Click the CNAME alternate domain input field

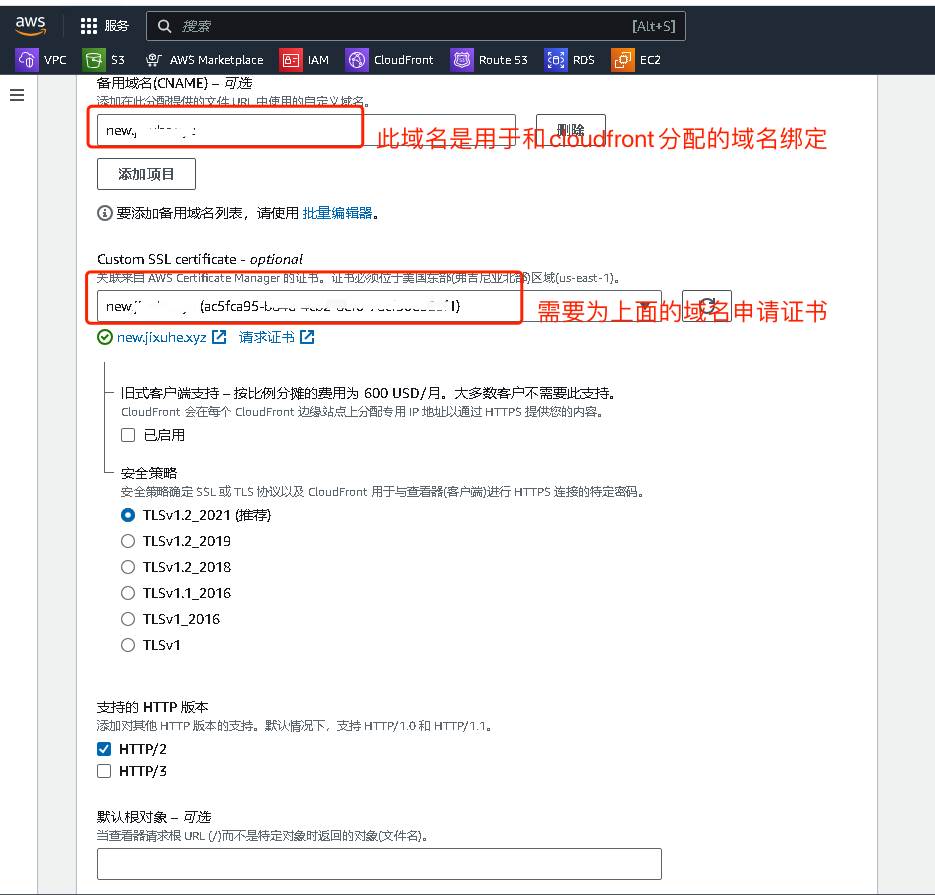[306, 130]
